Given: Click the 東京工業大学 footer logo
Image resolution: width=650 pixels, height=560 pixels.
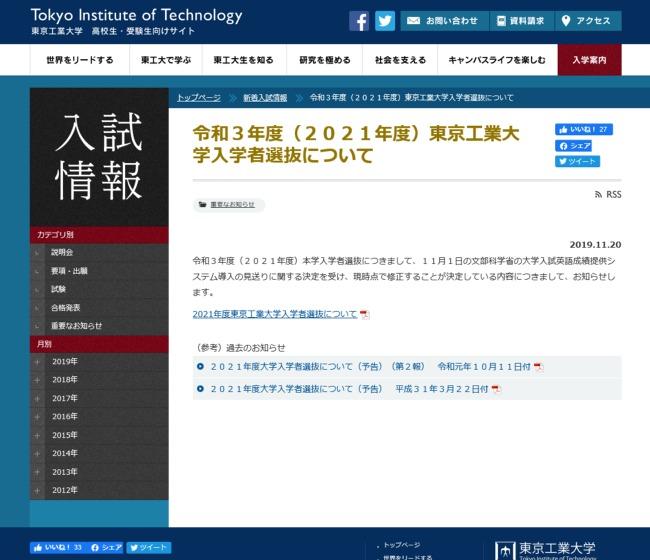Looking at the screenshot, I should coord(546,550).
